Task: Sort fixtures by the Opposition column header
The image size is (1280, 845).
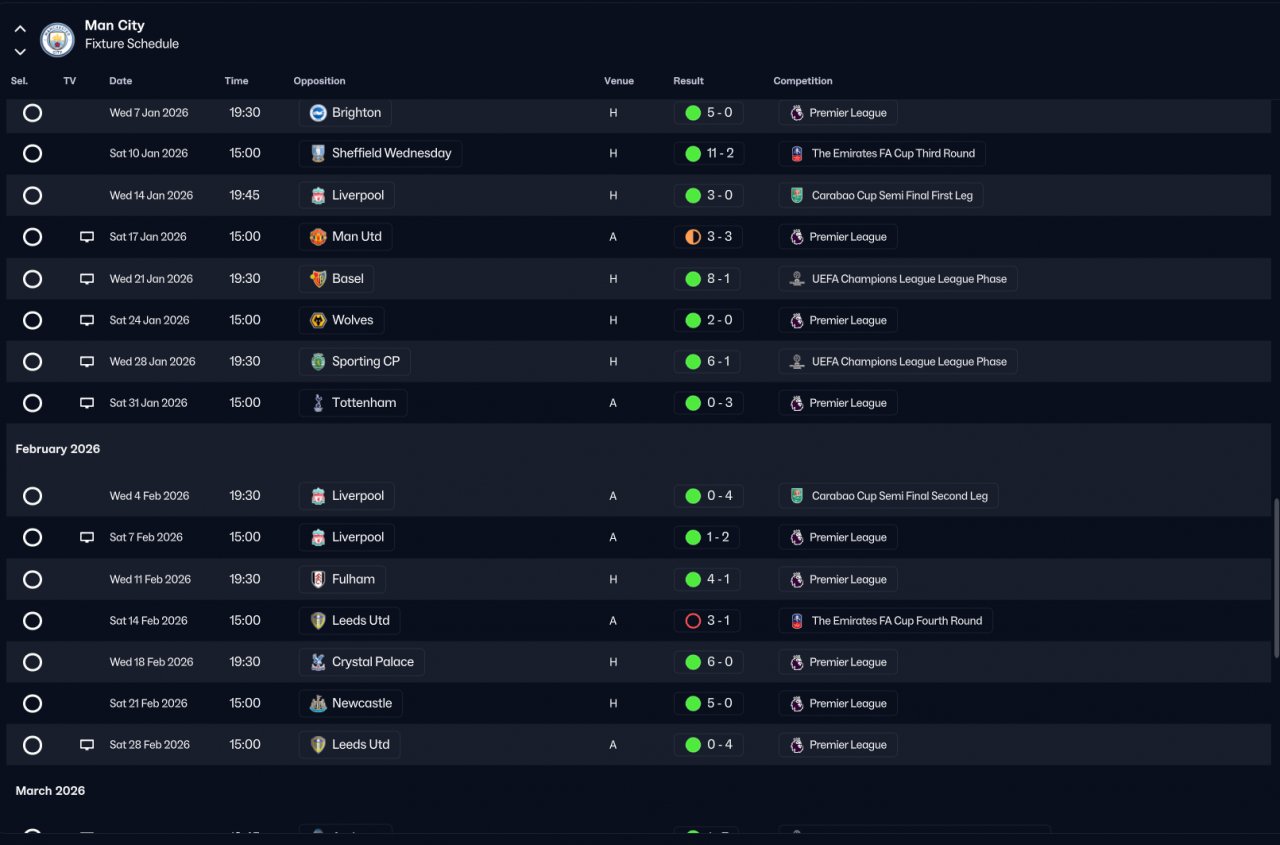Action: click(319, 81)
